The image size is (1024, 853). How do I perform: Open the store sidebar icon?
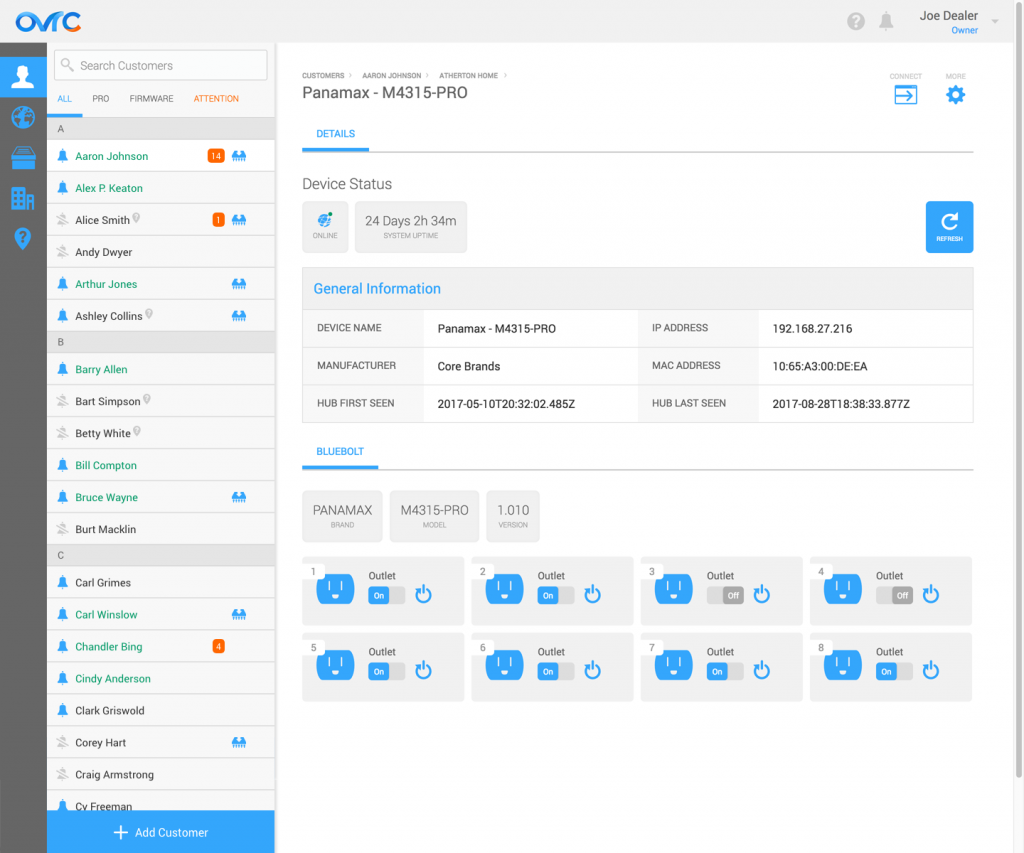coord(23,157)
